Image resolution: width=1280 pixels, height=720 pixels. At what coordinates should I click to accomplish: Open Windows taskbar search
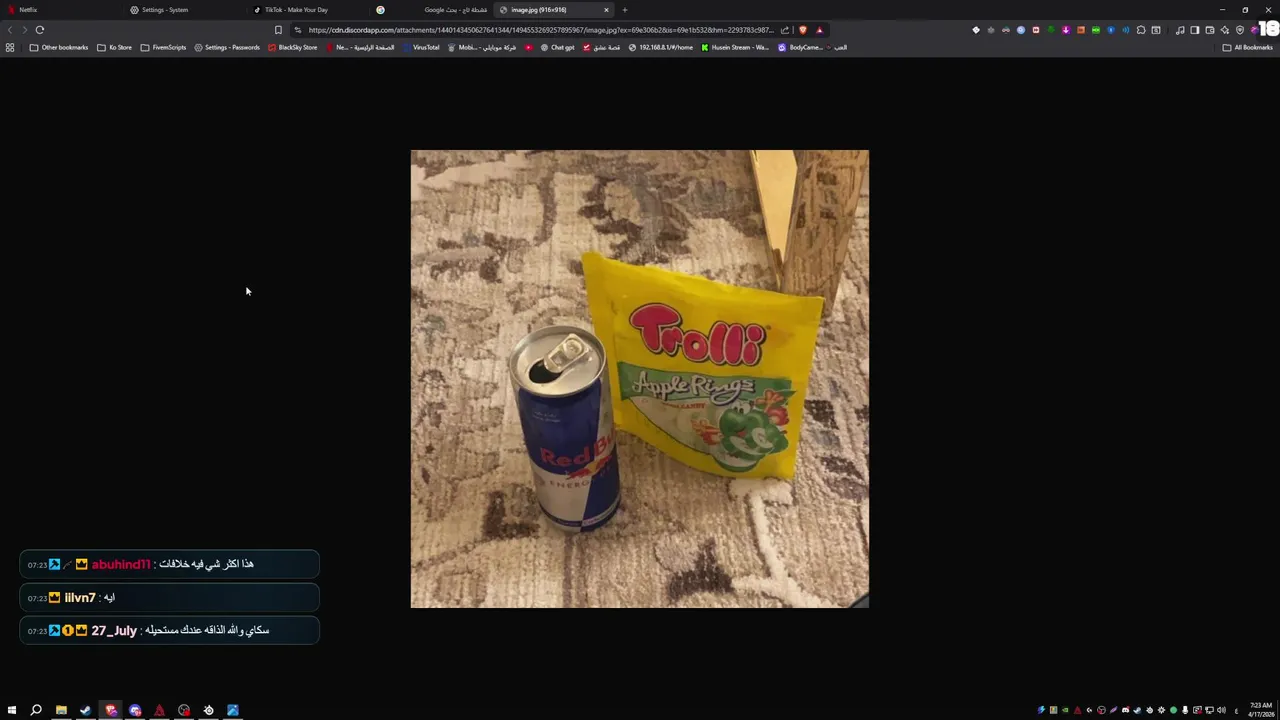(x=36, y=710)
